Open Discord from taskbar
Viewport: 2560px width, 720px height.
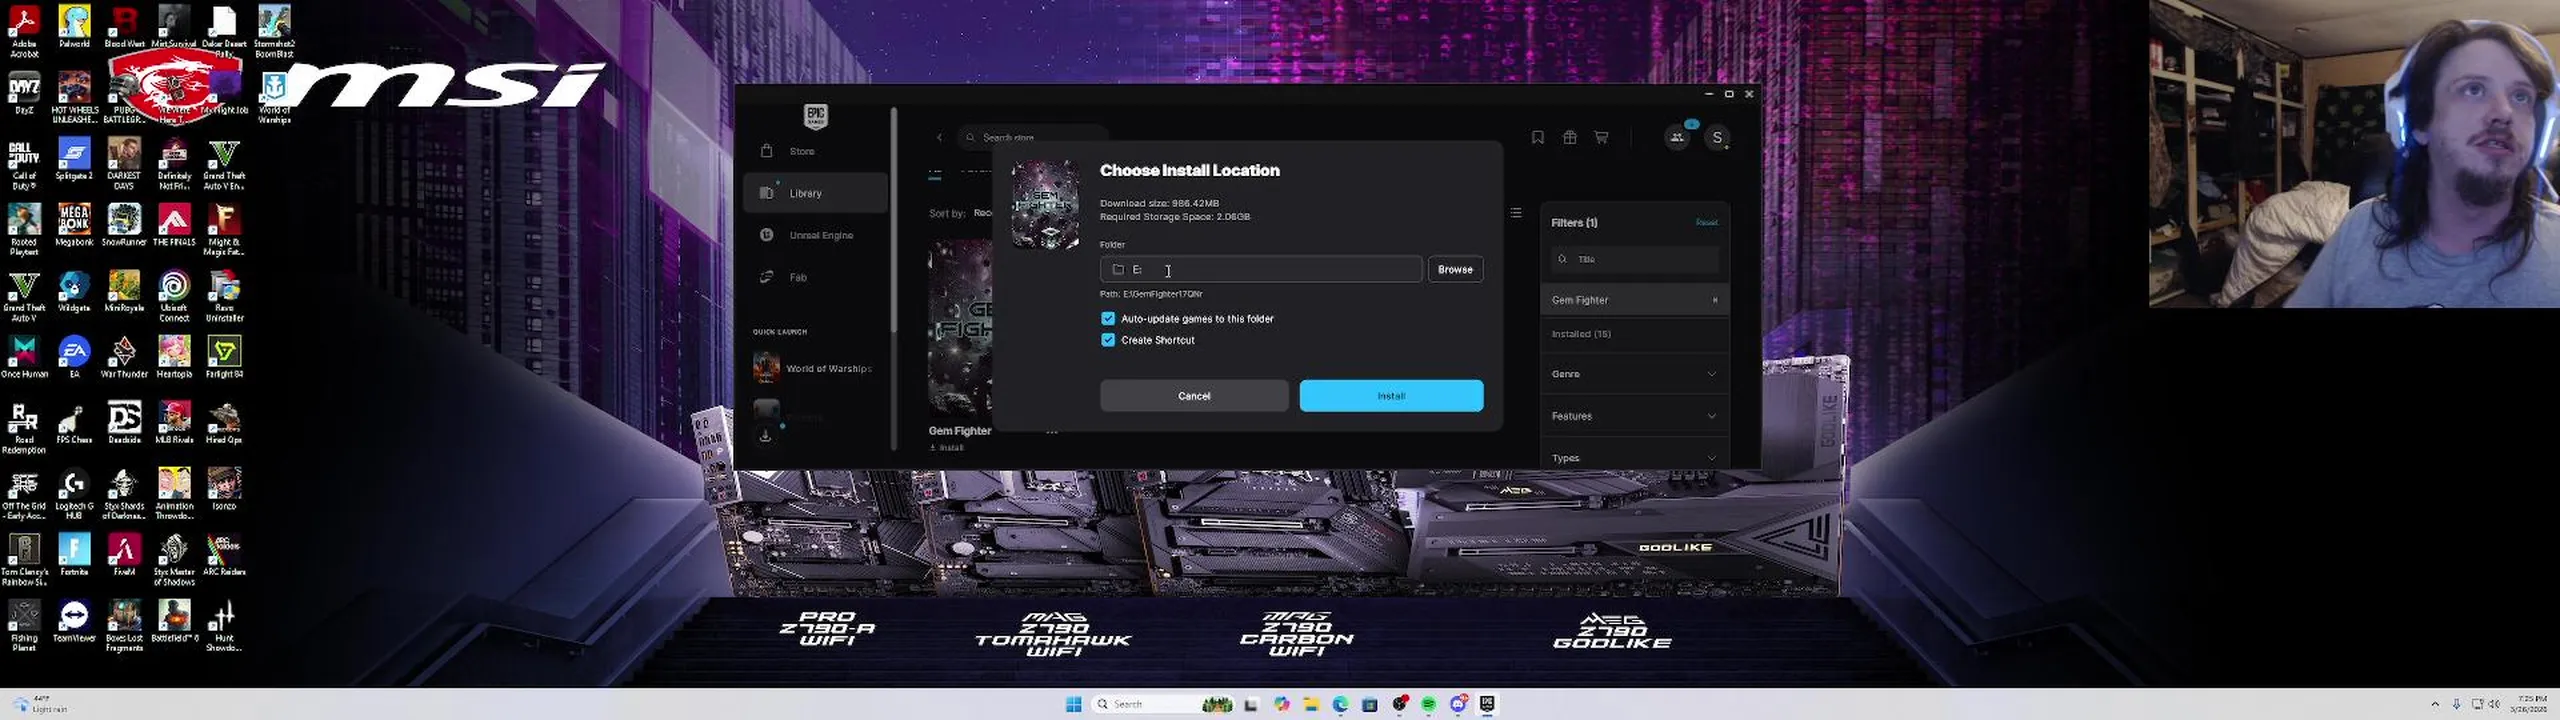(1458, 704)
